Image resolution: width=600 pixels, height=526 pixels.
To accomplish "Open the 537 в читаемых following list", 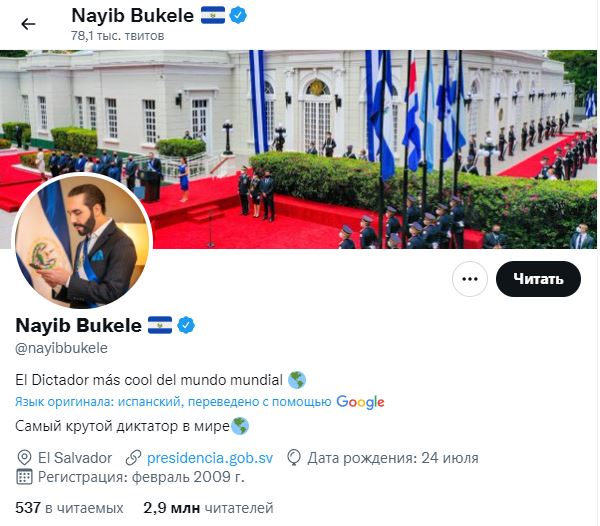I will [x=69, y=508].
